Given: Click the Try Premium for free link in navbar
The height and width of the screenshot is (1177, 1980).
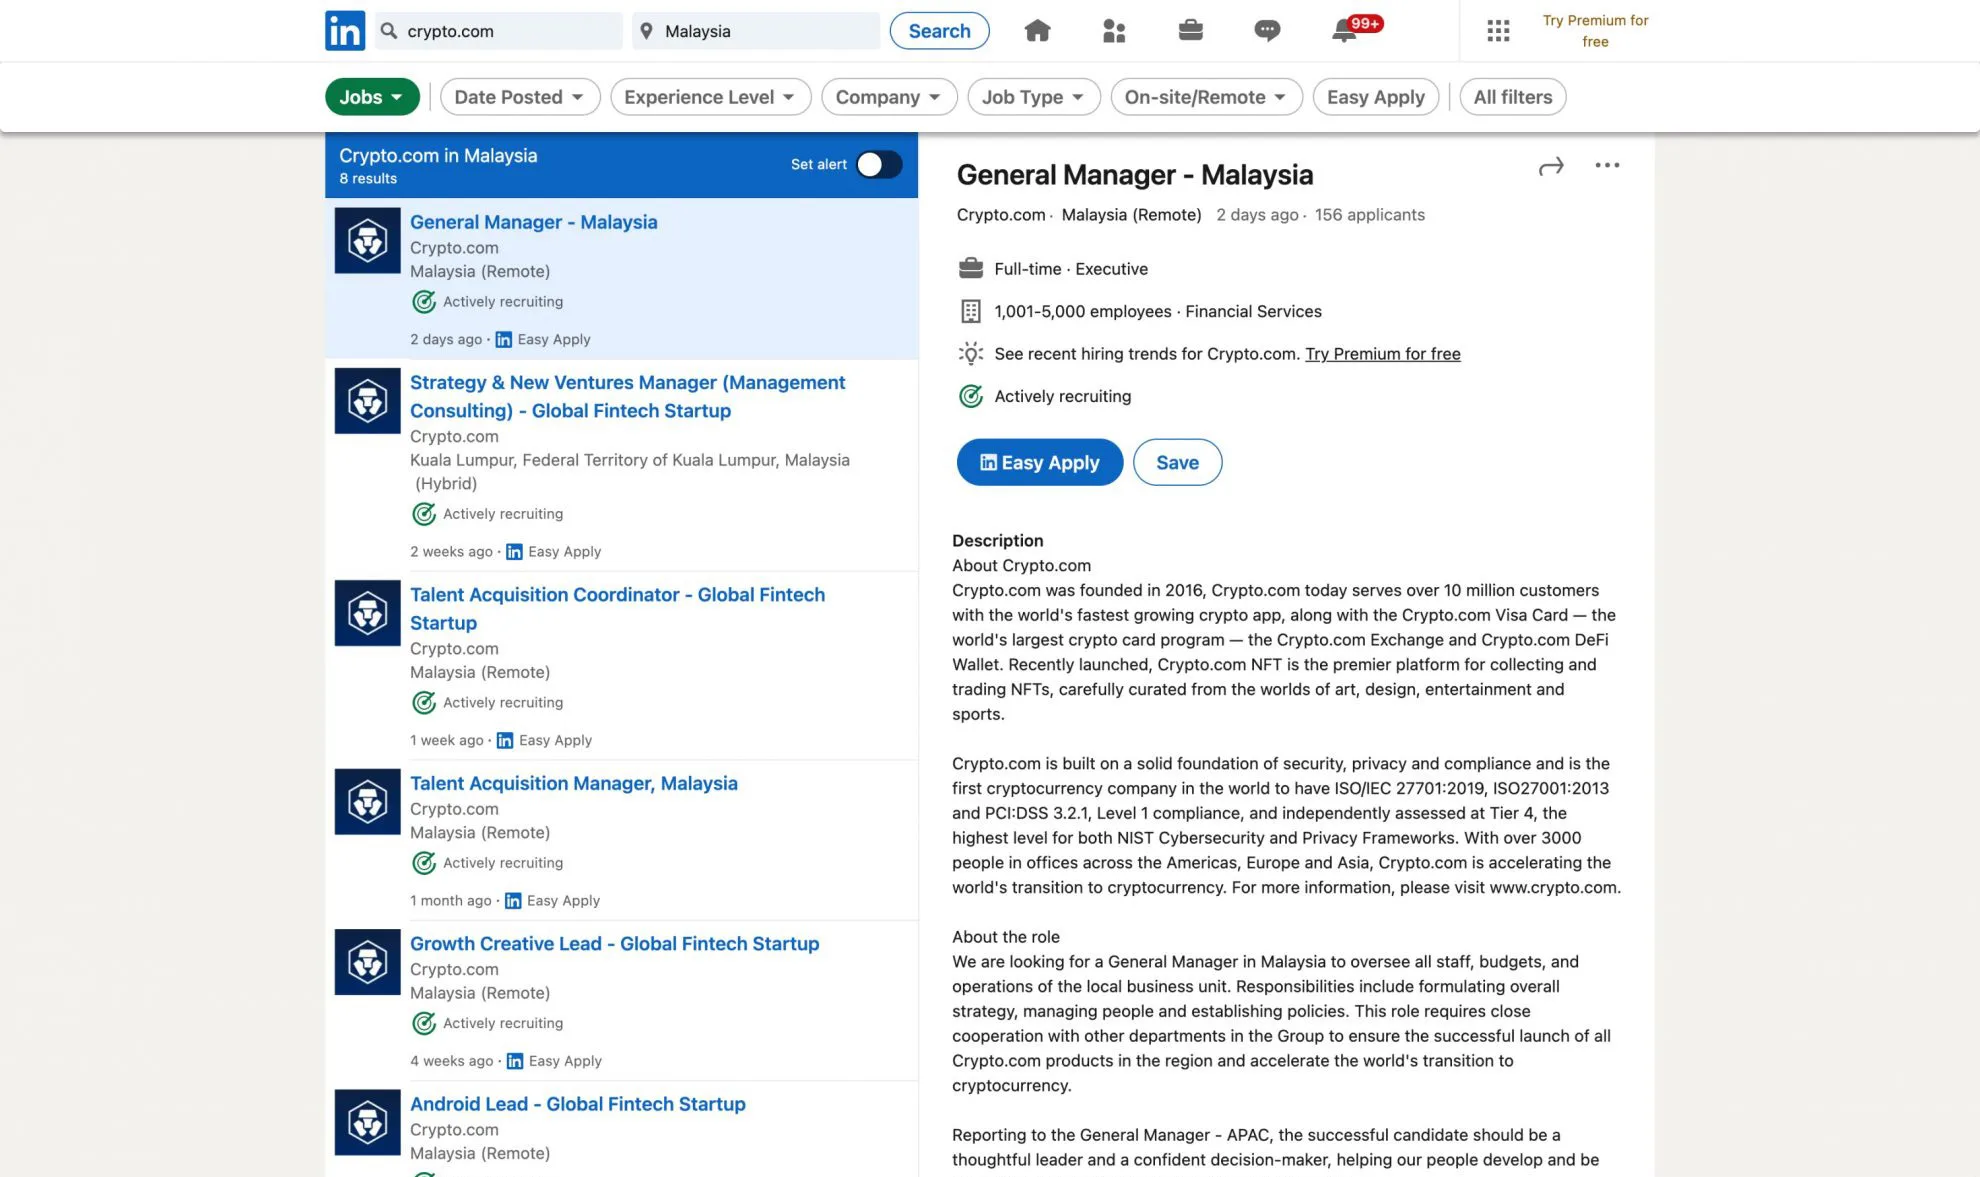Looking at the screenshot, I should coord(1595,31).
